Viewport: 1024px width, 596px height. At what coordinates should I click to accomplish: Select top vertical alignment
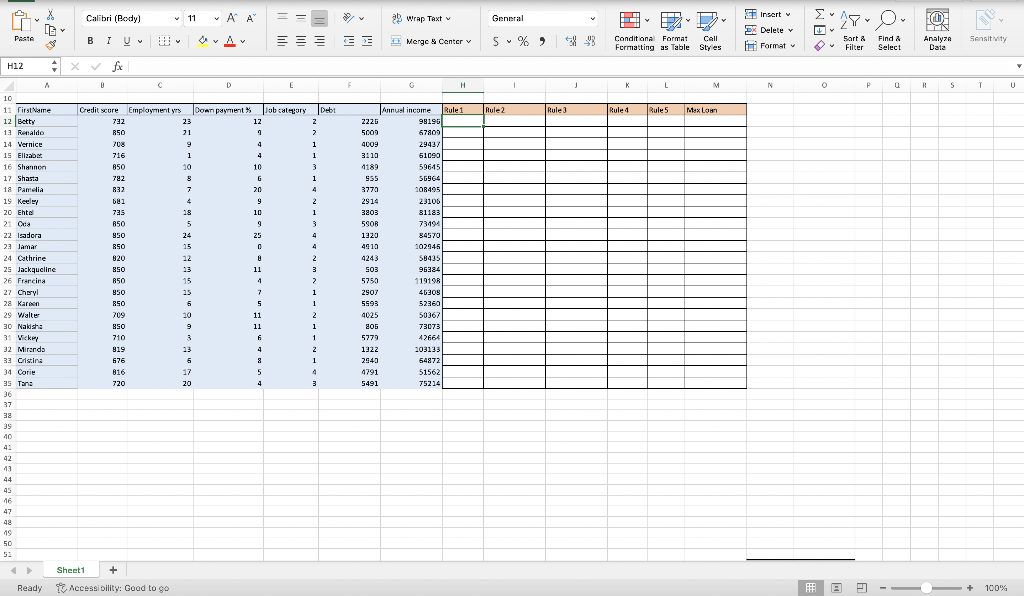282,18
